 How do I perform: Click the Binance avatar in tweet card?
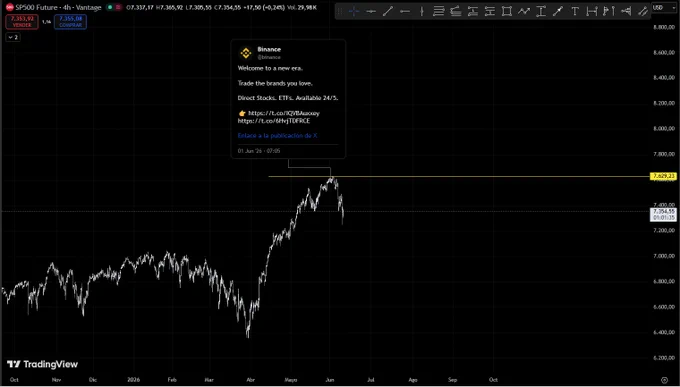(246, 53)
